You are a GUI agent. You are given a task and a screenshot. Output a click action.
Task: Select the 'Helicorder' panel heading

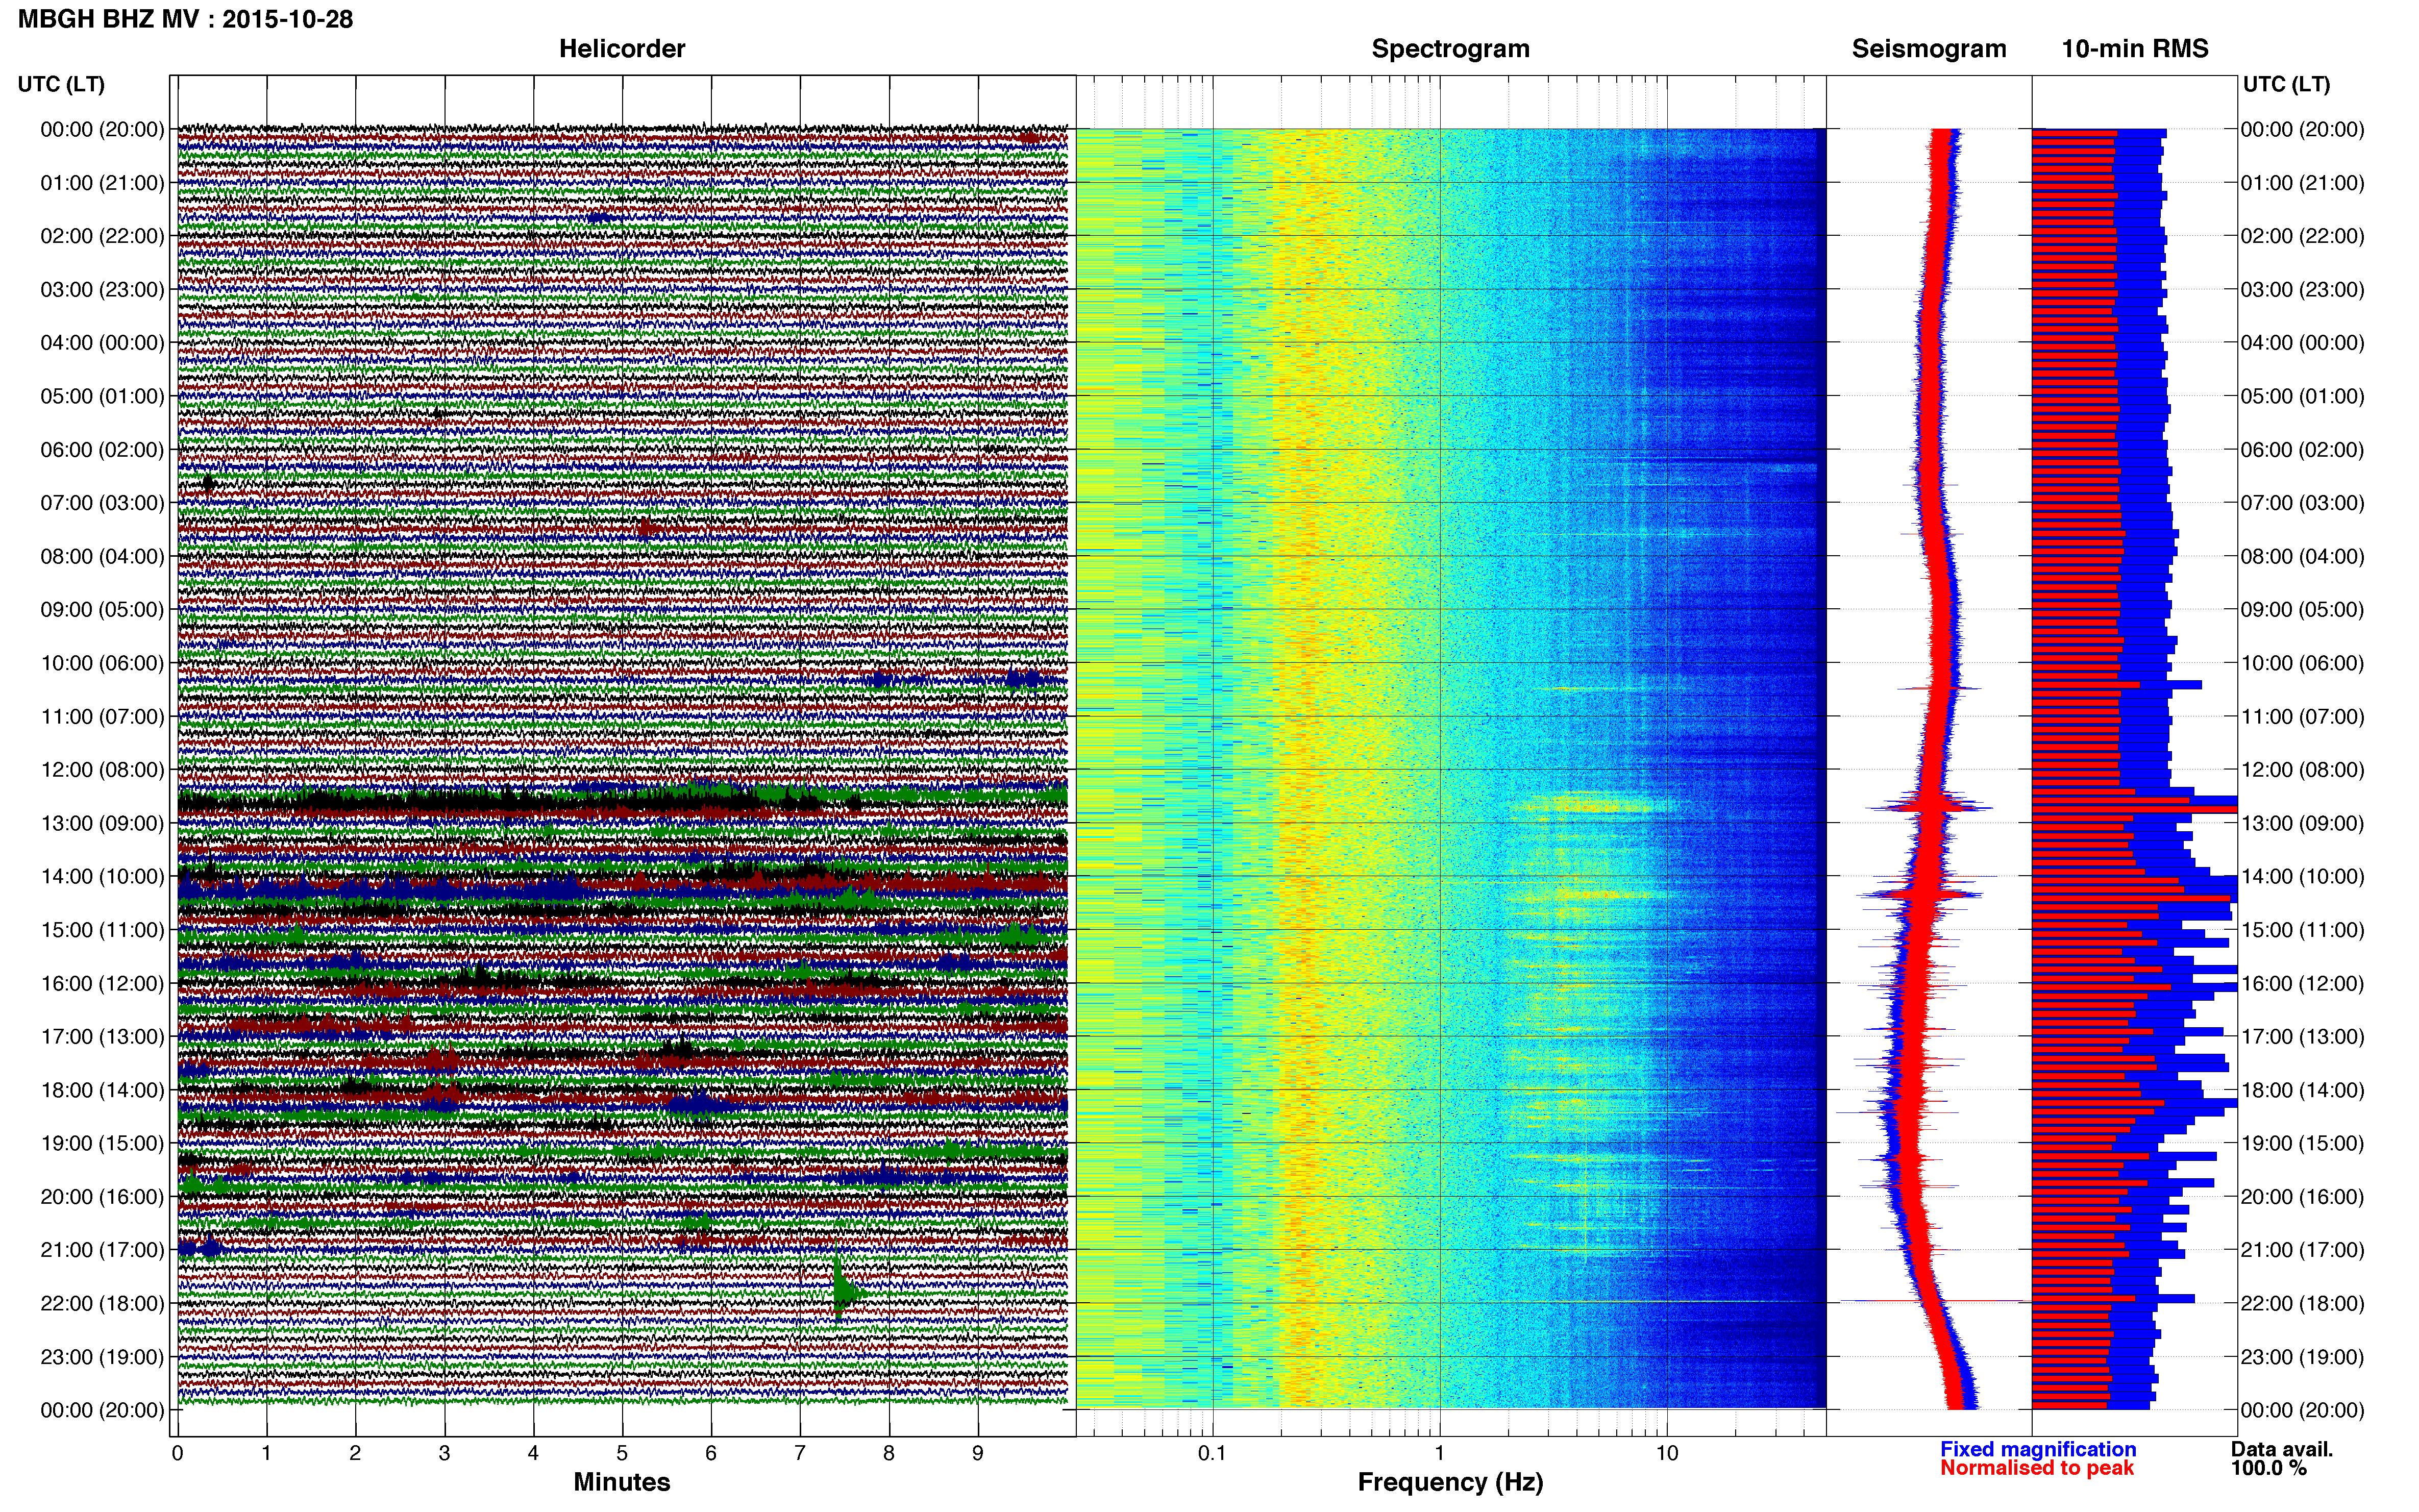coord(621,49)
